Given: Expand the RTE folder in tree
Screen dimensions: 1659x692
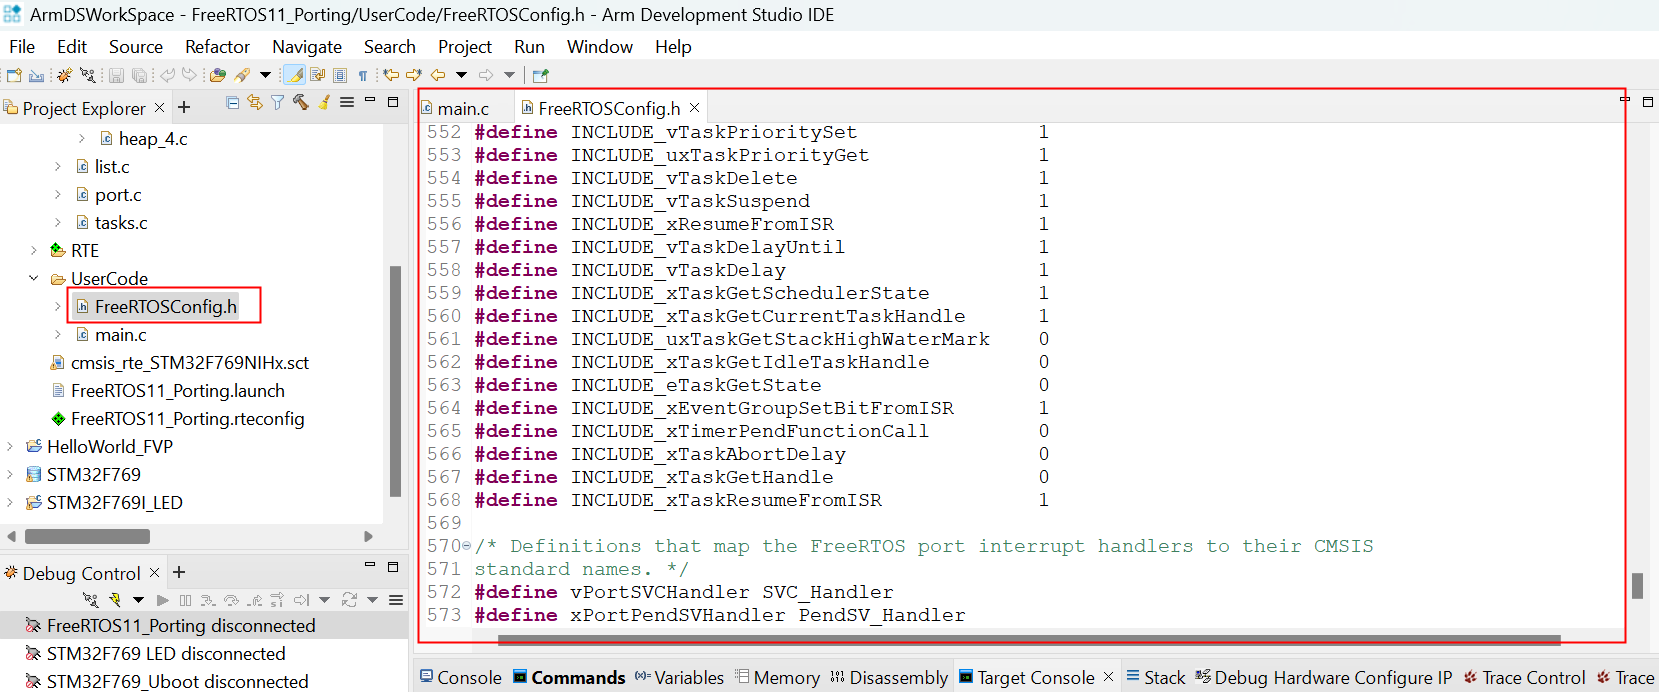Looking at the screenshot, I should tap(34, 251).
